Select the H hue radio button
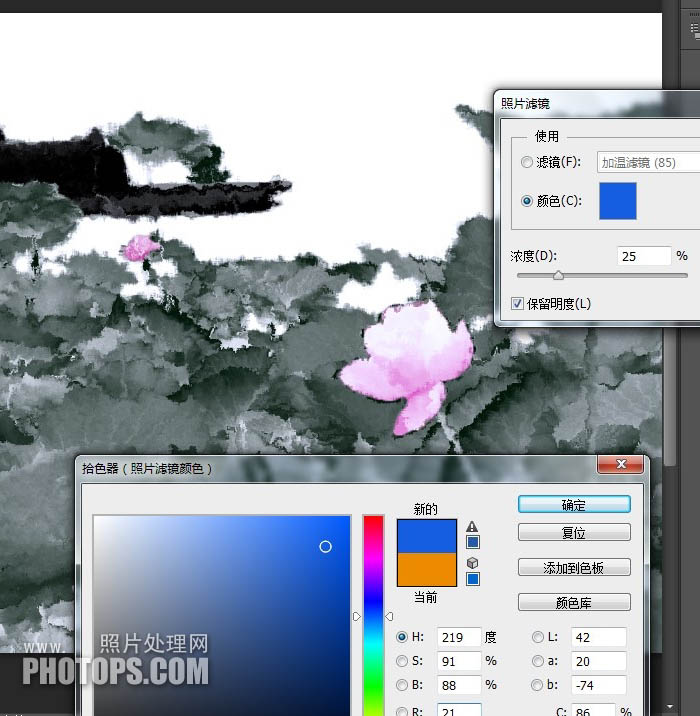The image size is (700, 716). click(x=402, y=637)
